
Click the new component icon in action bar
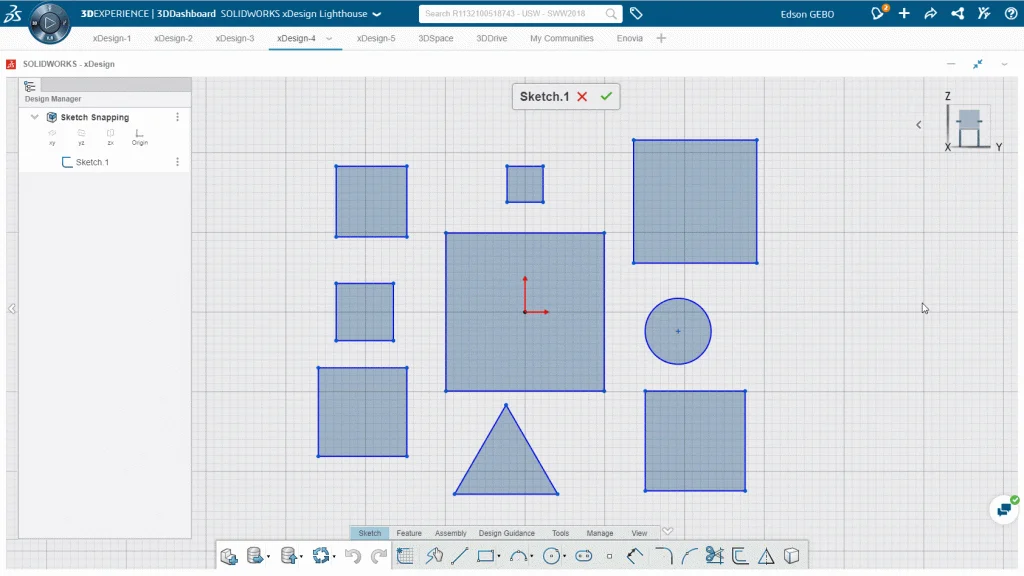(x=229, y=556)
